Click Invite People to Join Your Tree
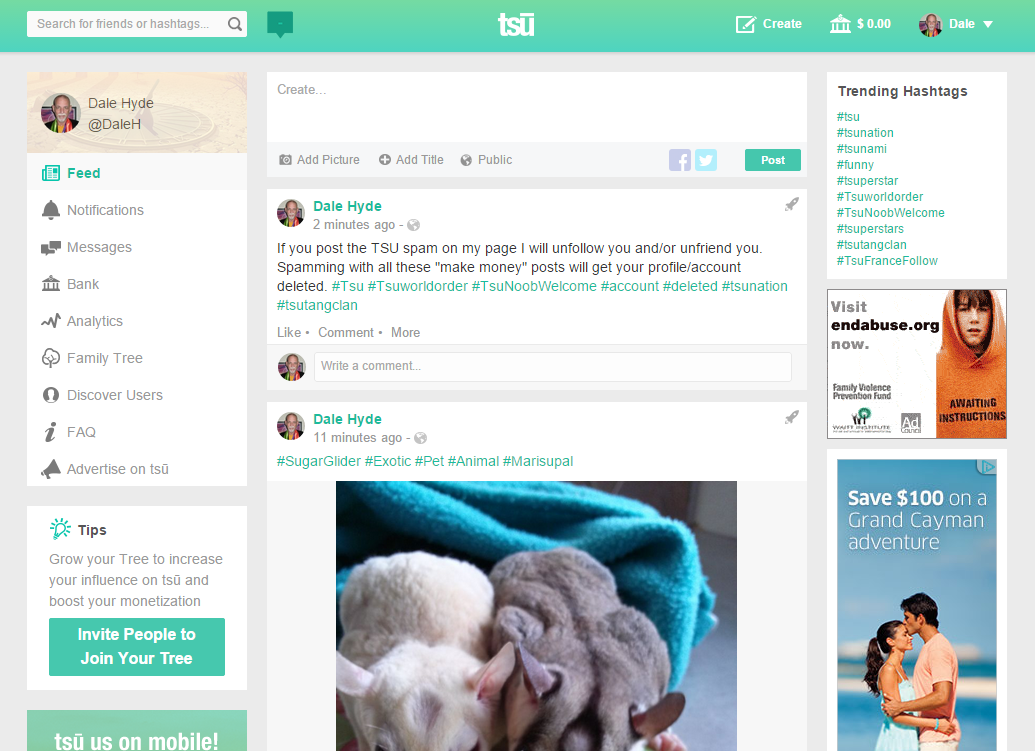The image size is (1035, 751). pyautogui.click(x=137, y=647)
